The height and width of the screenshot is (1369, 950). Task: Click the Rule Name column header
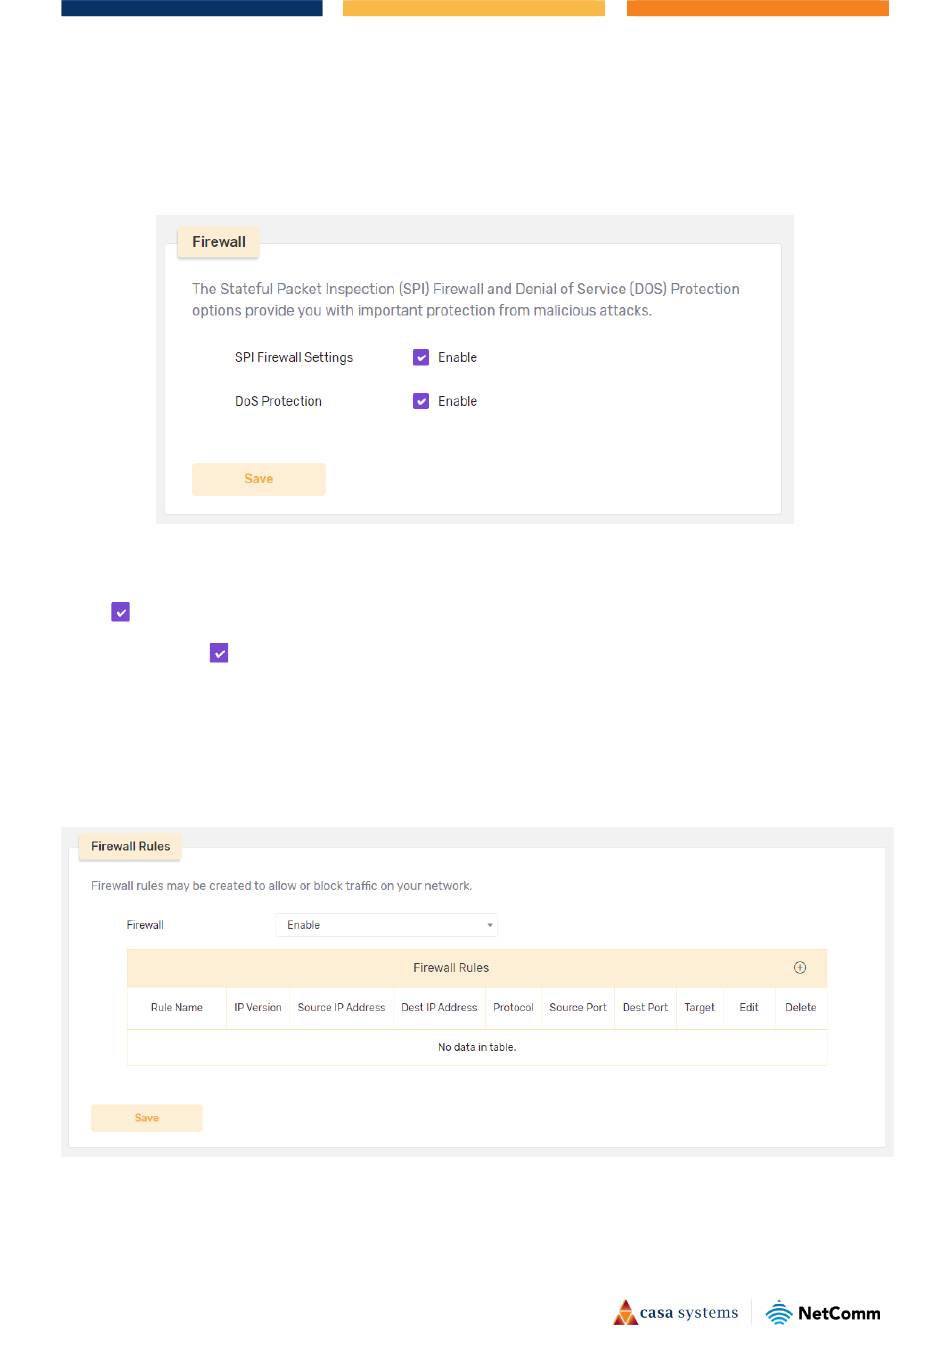pos(176,1007)
